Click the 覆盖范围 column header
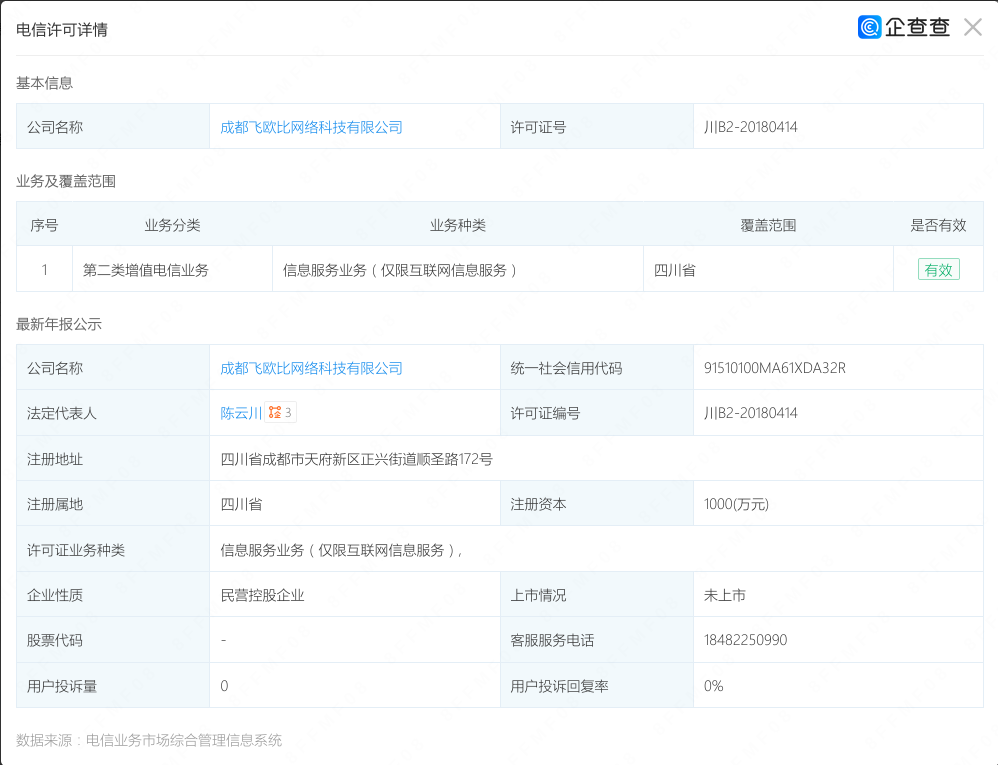Viewport: 998px width, 765px height. coord(767,225)
